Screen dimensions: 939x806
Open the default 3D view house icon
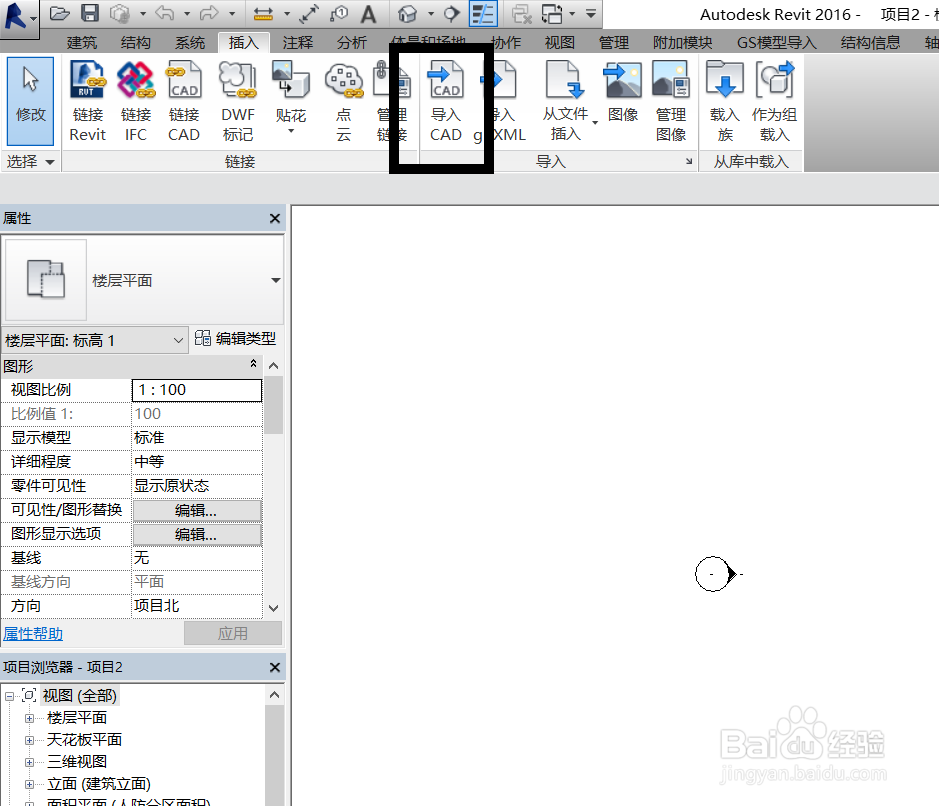tap(408, 14)
